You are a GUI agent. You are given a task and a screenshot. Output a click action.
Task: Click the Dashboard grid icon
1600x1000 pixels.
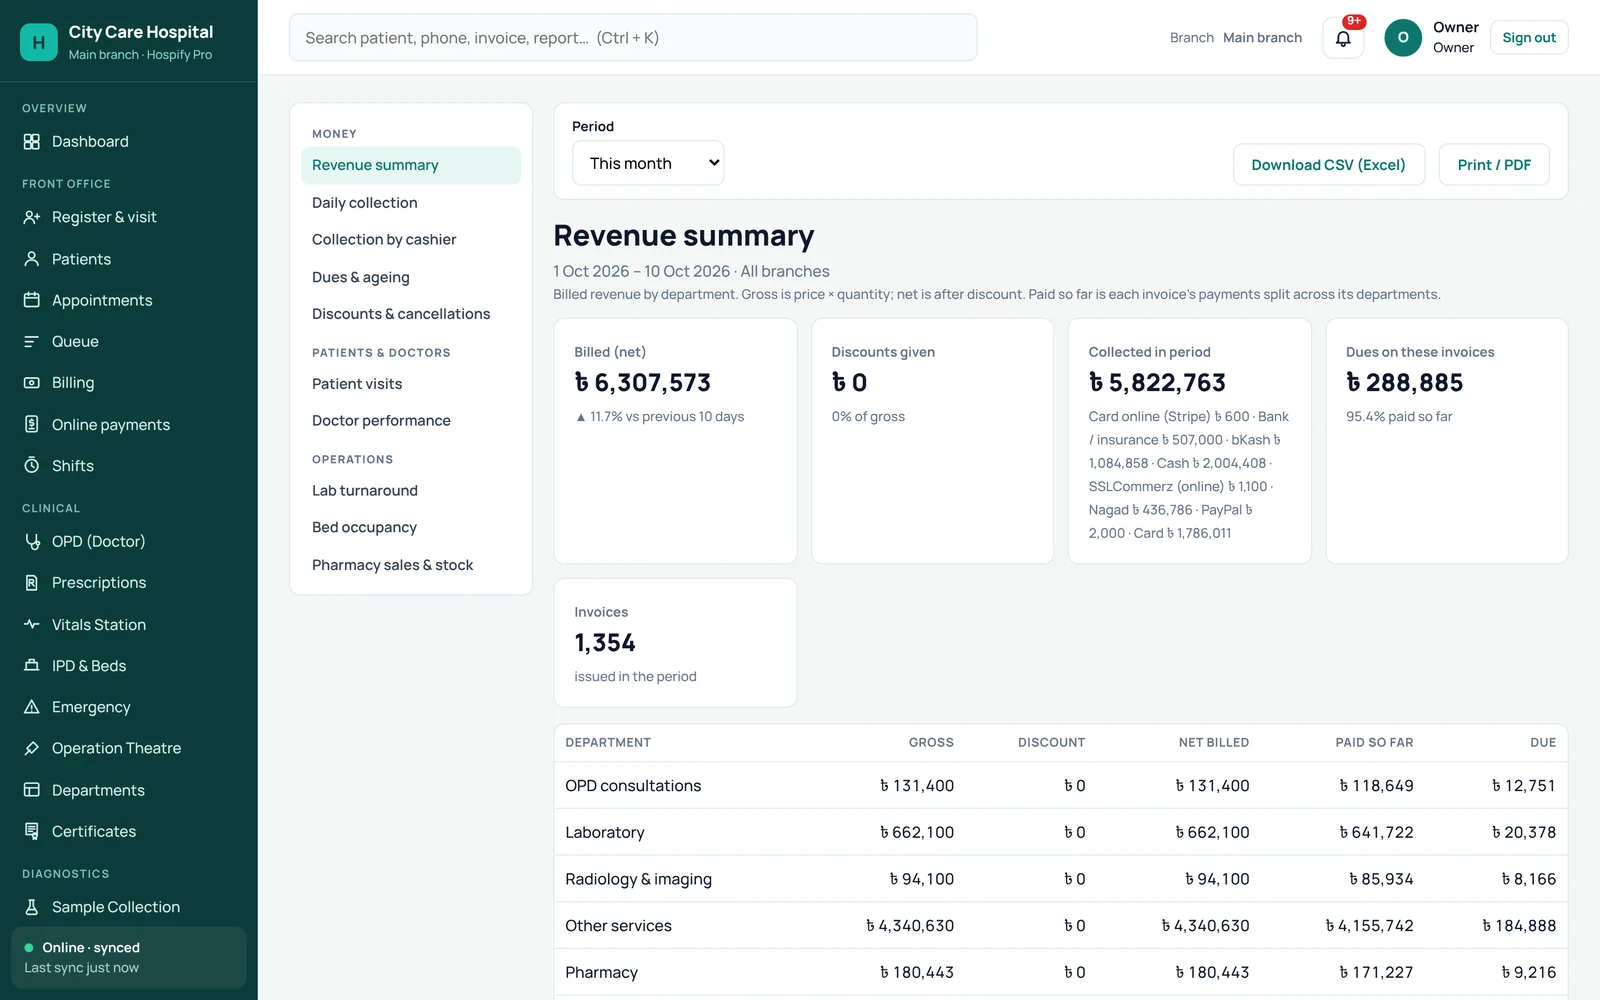pyautogui.click(x=32, y=142)
